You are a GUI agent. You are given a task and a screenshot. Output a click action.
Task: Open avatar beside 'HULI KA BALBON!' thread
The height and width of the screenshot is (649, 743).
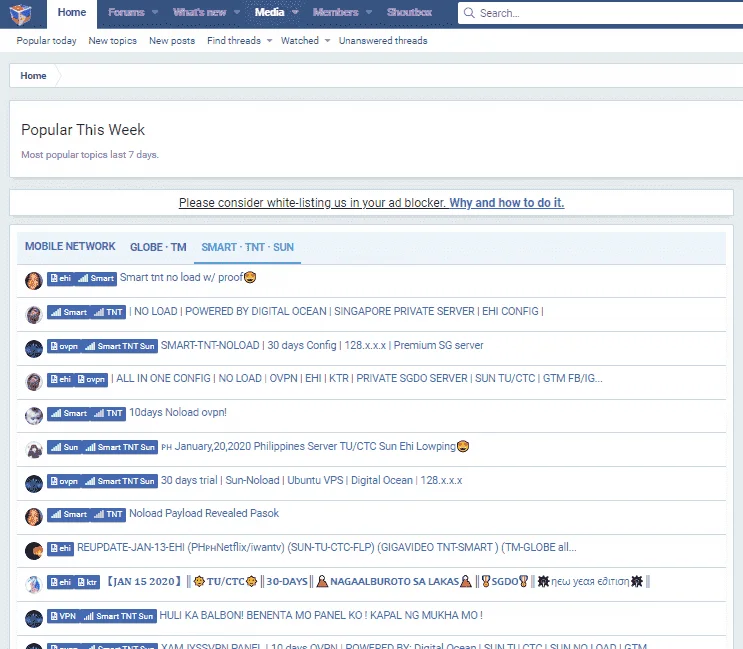click(34, 619)
